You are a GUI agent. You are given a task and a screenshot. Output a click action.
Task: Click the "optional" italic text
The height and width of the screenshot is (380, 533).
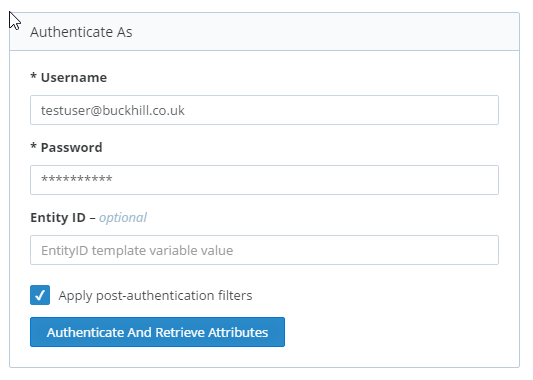pyautogui.click(x=123, y=218)
